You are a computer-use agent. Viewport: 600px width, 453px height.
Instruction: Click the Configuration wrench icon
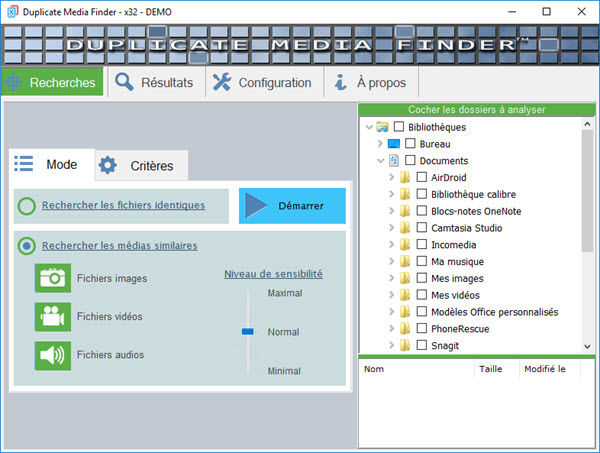(x=222, y=82)
